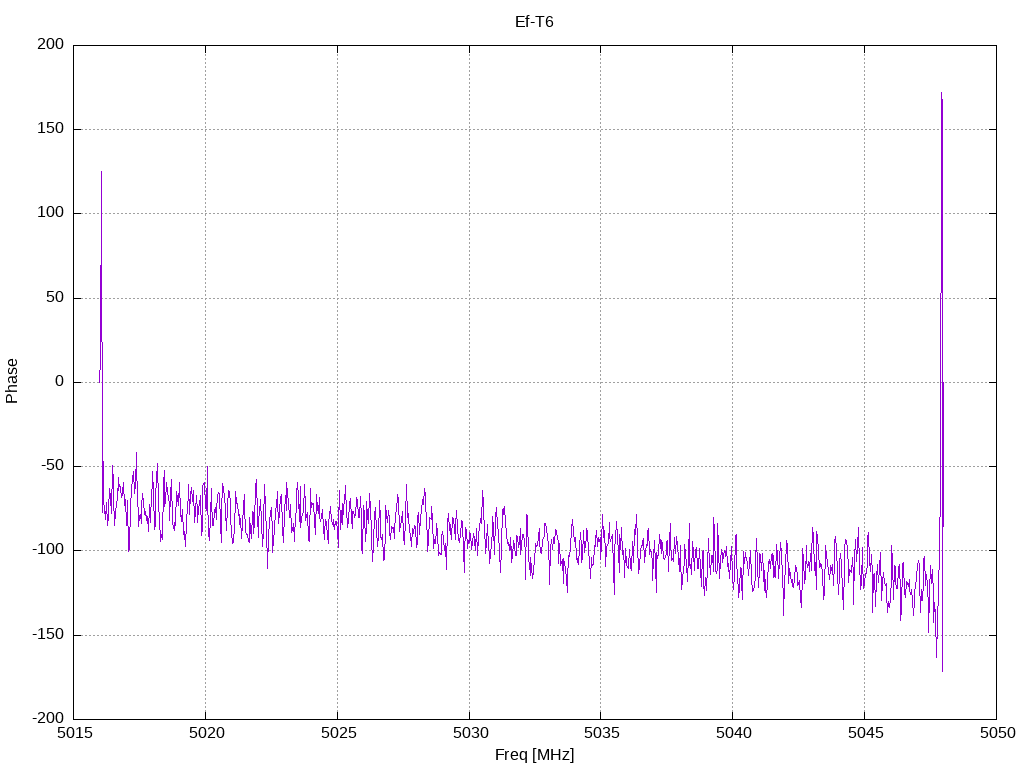Click the Phase y-axis label
The image size is (1024, 768).
coord(12,381)
